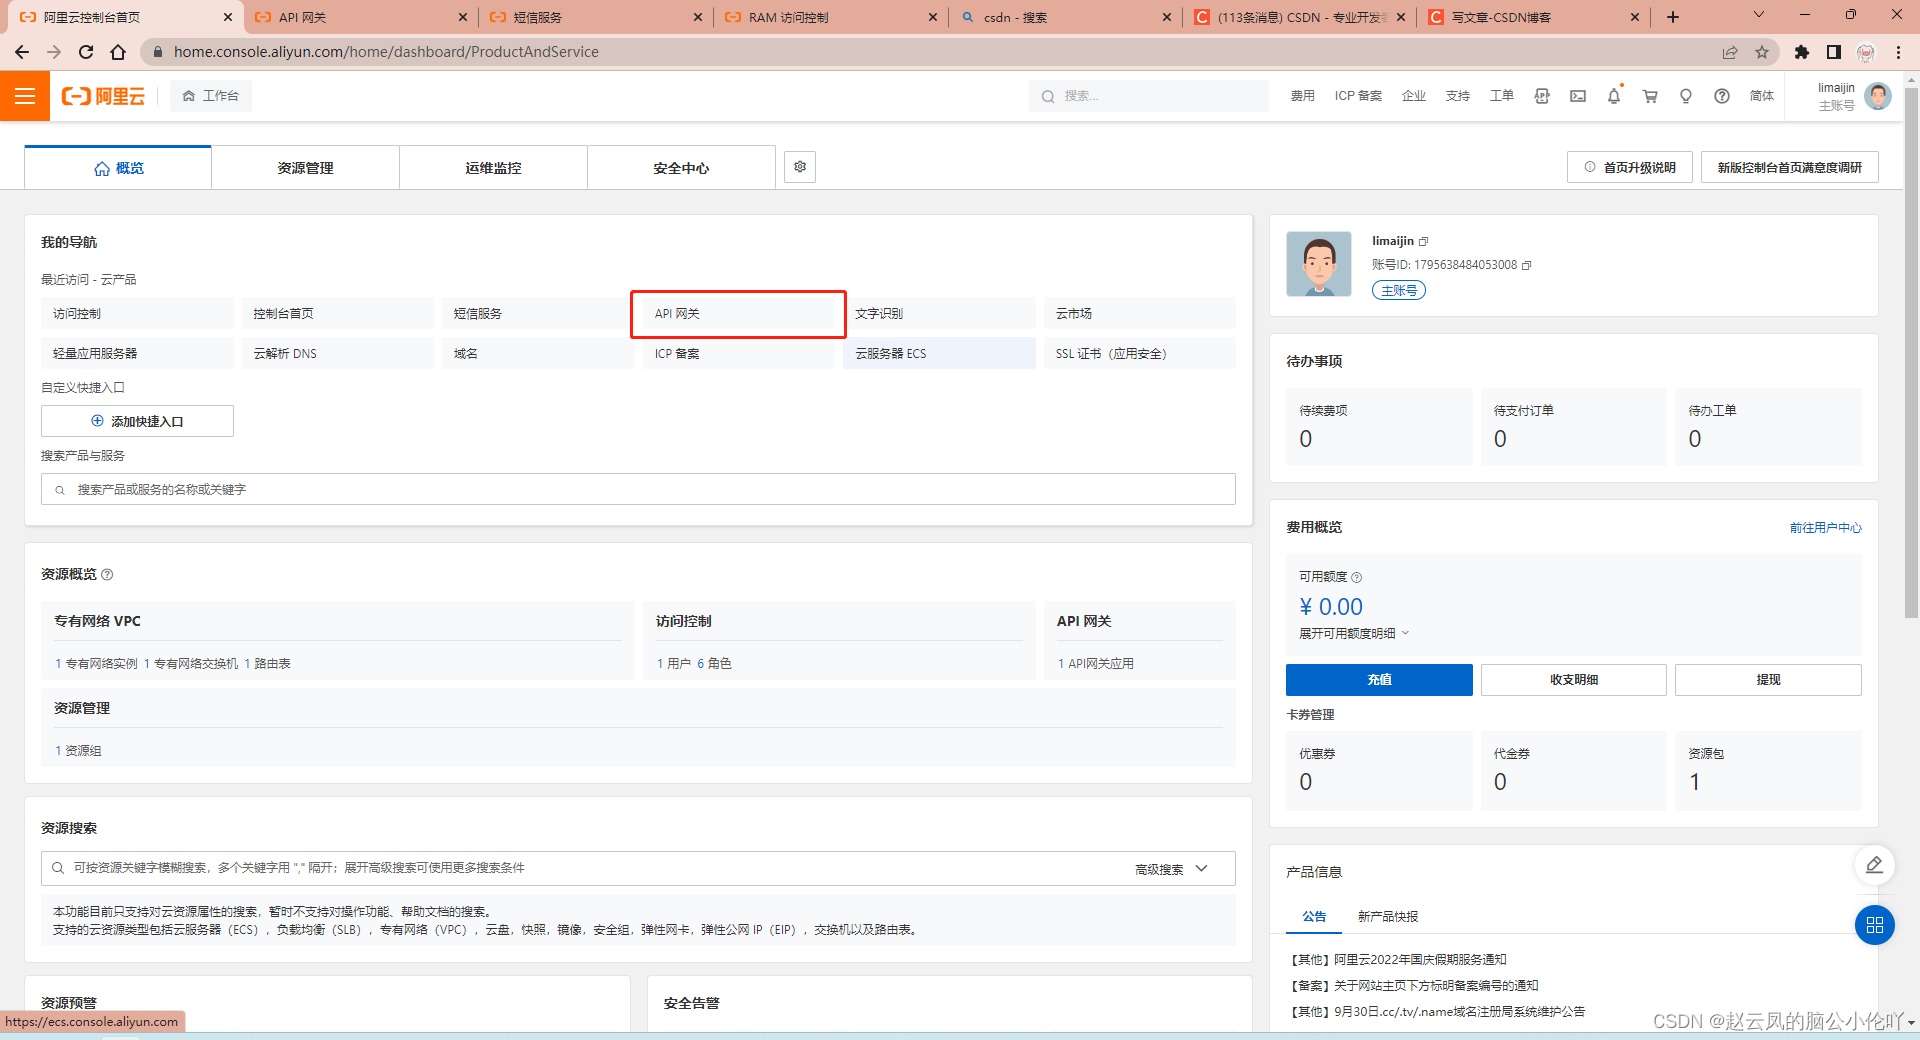
Task: Reload the page with browser refresh
Action: [x=86, y=52]
